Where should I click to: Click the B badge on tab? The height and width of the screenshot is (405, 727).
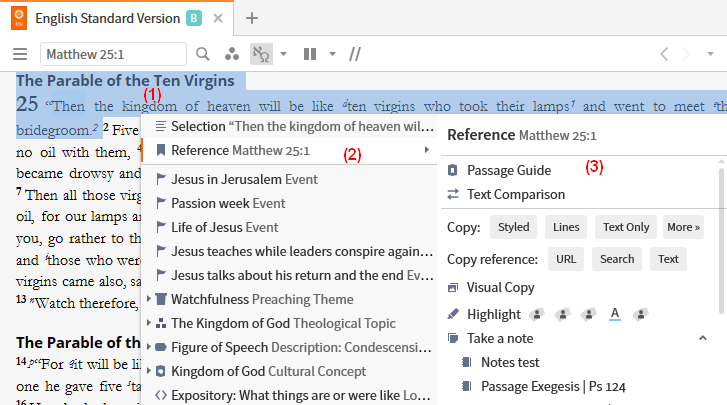[194, 19]
